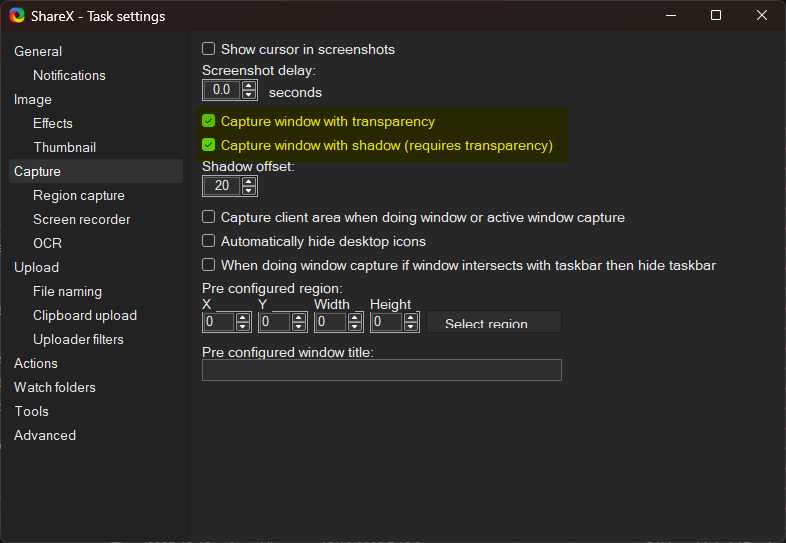786x543 pixels.
Task: Maximize the Task settings window
Action: [716, 16]
